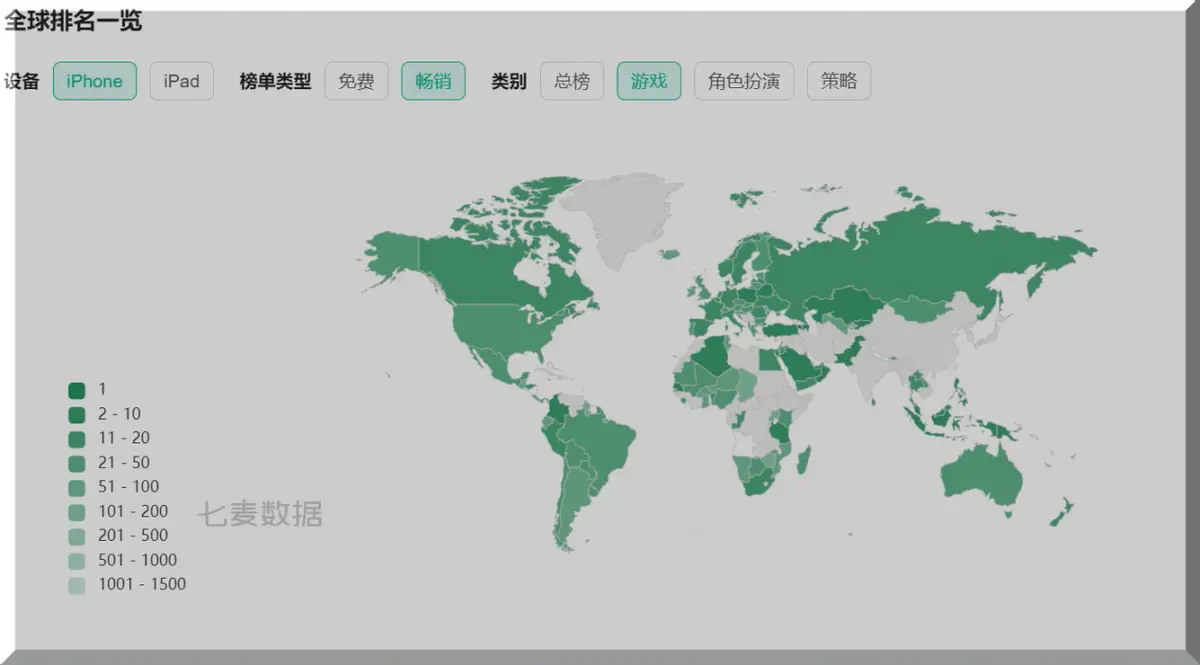Click the 51 - 100 legend entry

[x=77, y=487]
